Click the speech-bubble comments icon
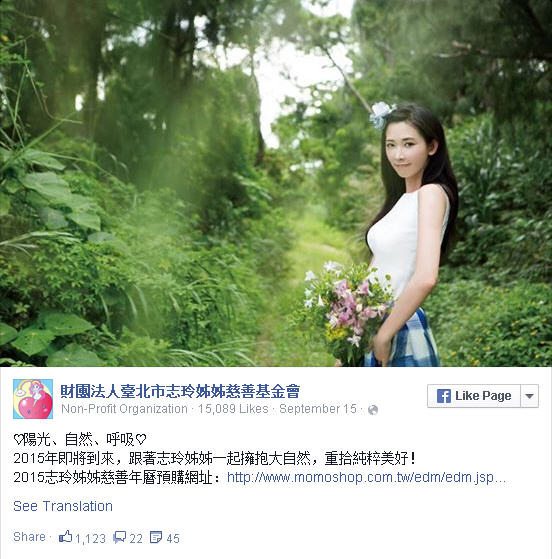Screen dimensions: 552x559 [119, 537]
